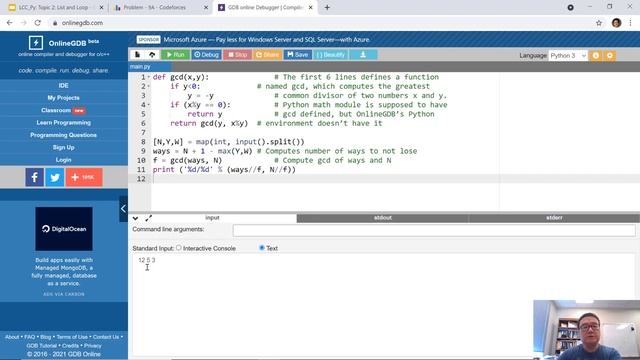Click Sign Up in sidebar

point(64,147)
